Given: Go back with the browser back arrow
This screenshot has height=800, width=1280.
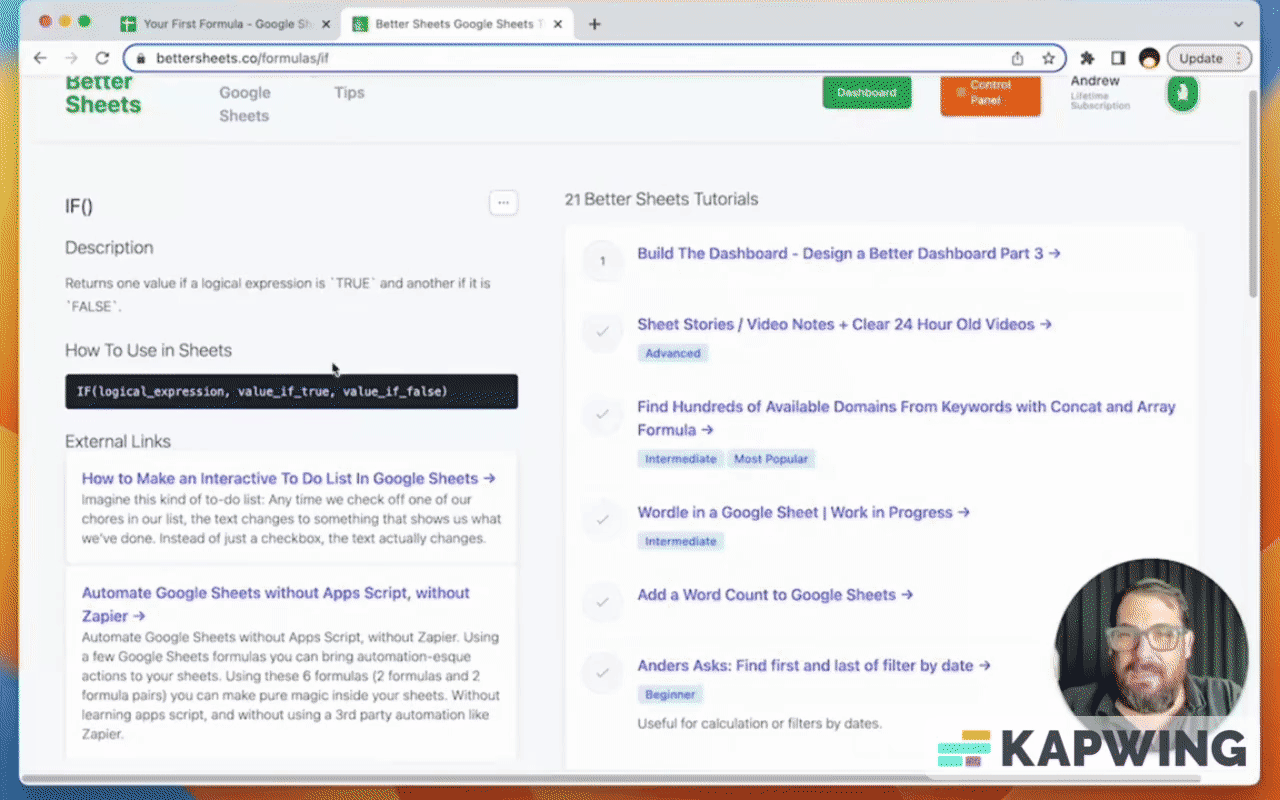Looking at the screenshot, I should 40,58.
